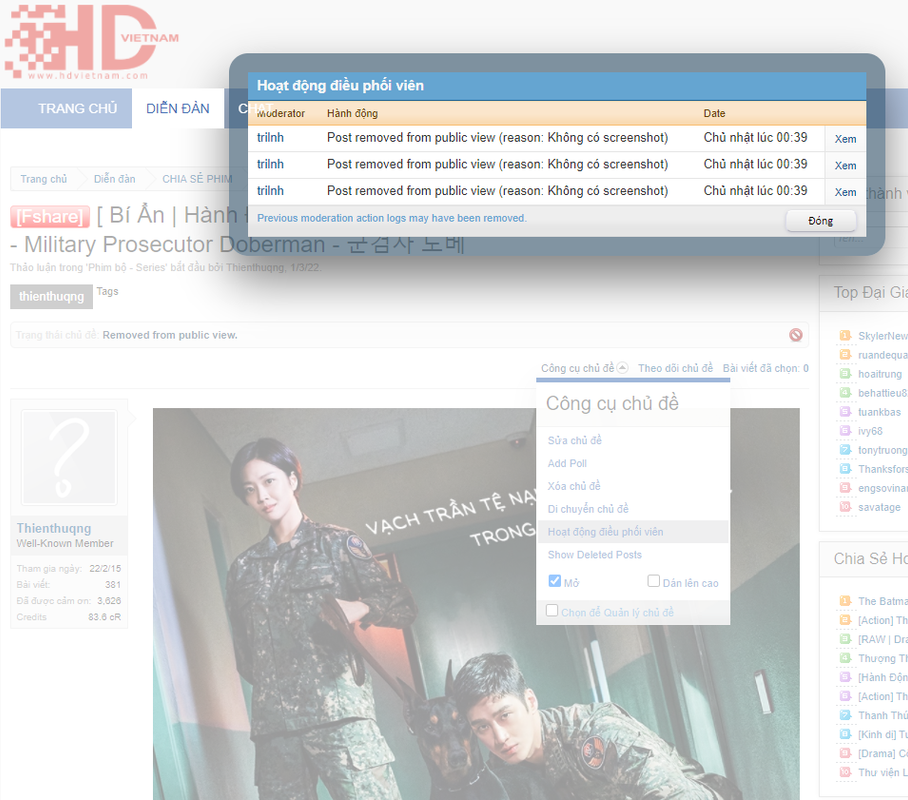Click the Date column header
Viewport: 908px width, 800px height.
[714, 113]
